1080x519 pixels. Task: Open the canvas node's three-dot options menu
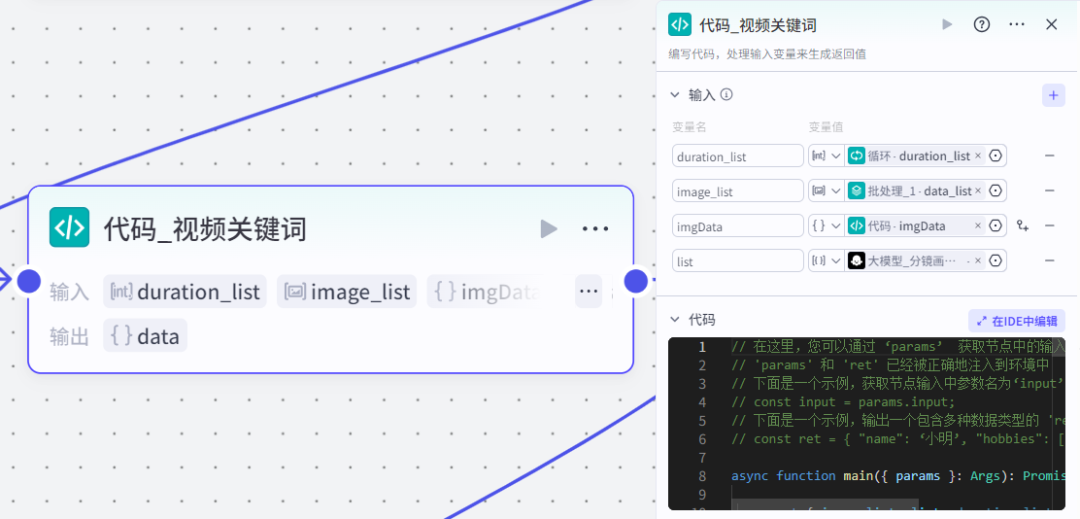coord(595,229)
